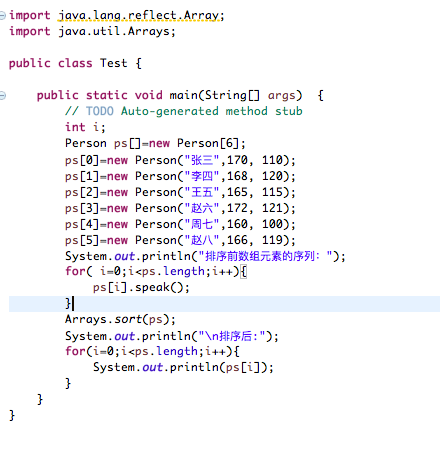Click the println "\n排序后:" line
Screen dimensions: 440x451
coord(172,336)
